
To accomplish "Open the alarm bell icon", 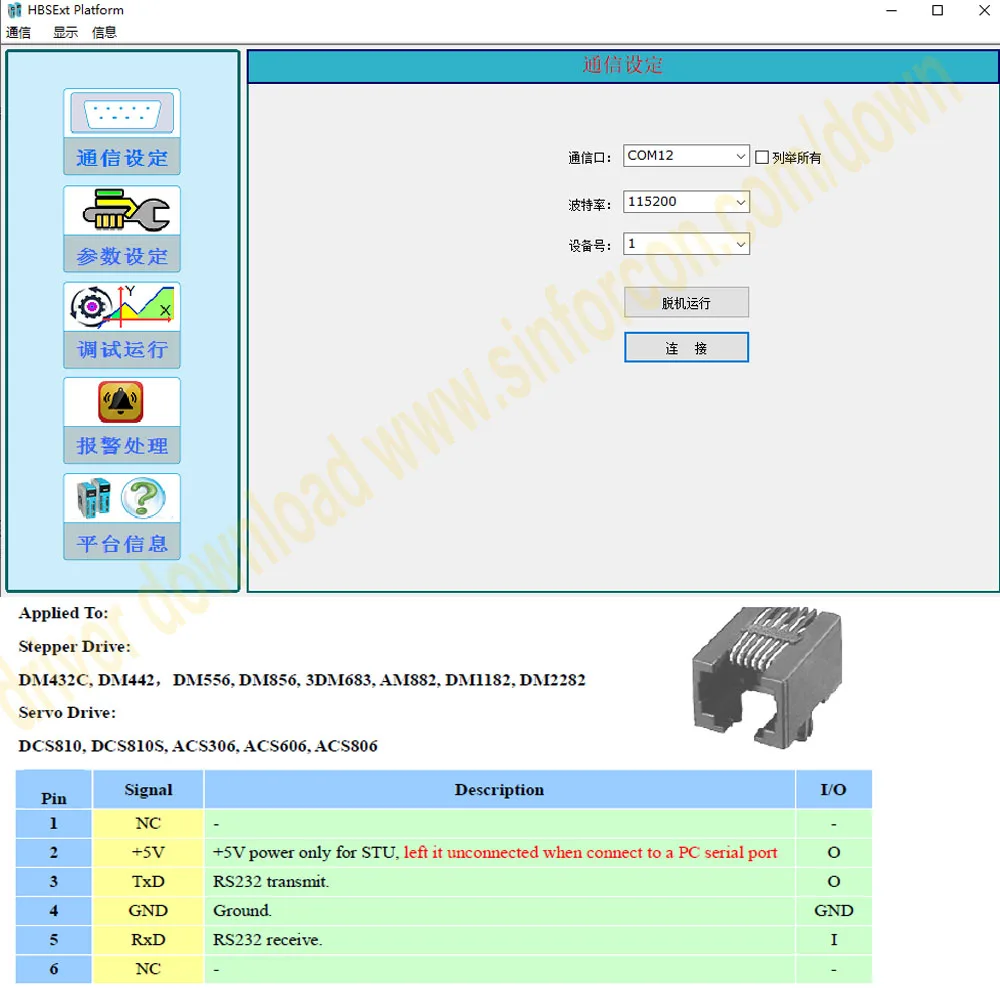I will pos(122,402).
